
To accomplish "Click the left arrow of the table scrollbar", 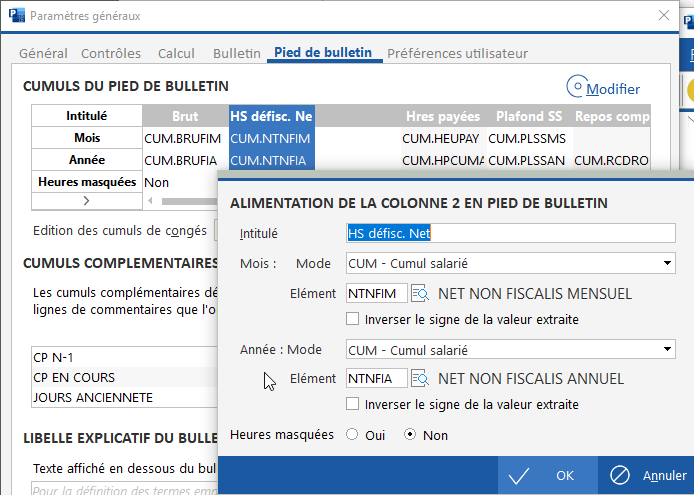I will 150,201.
